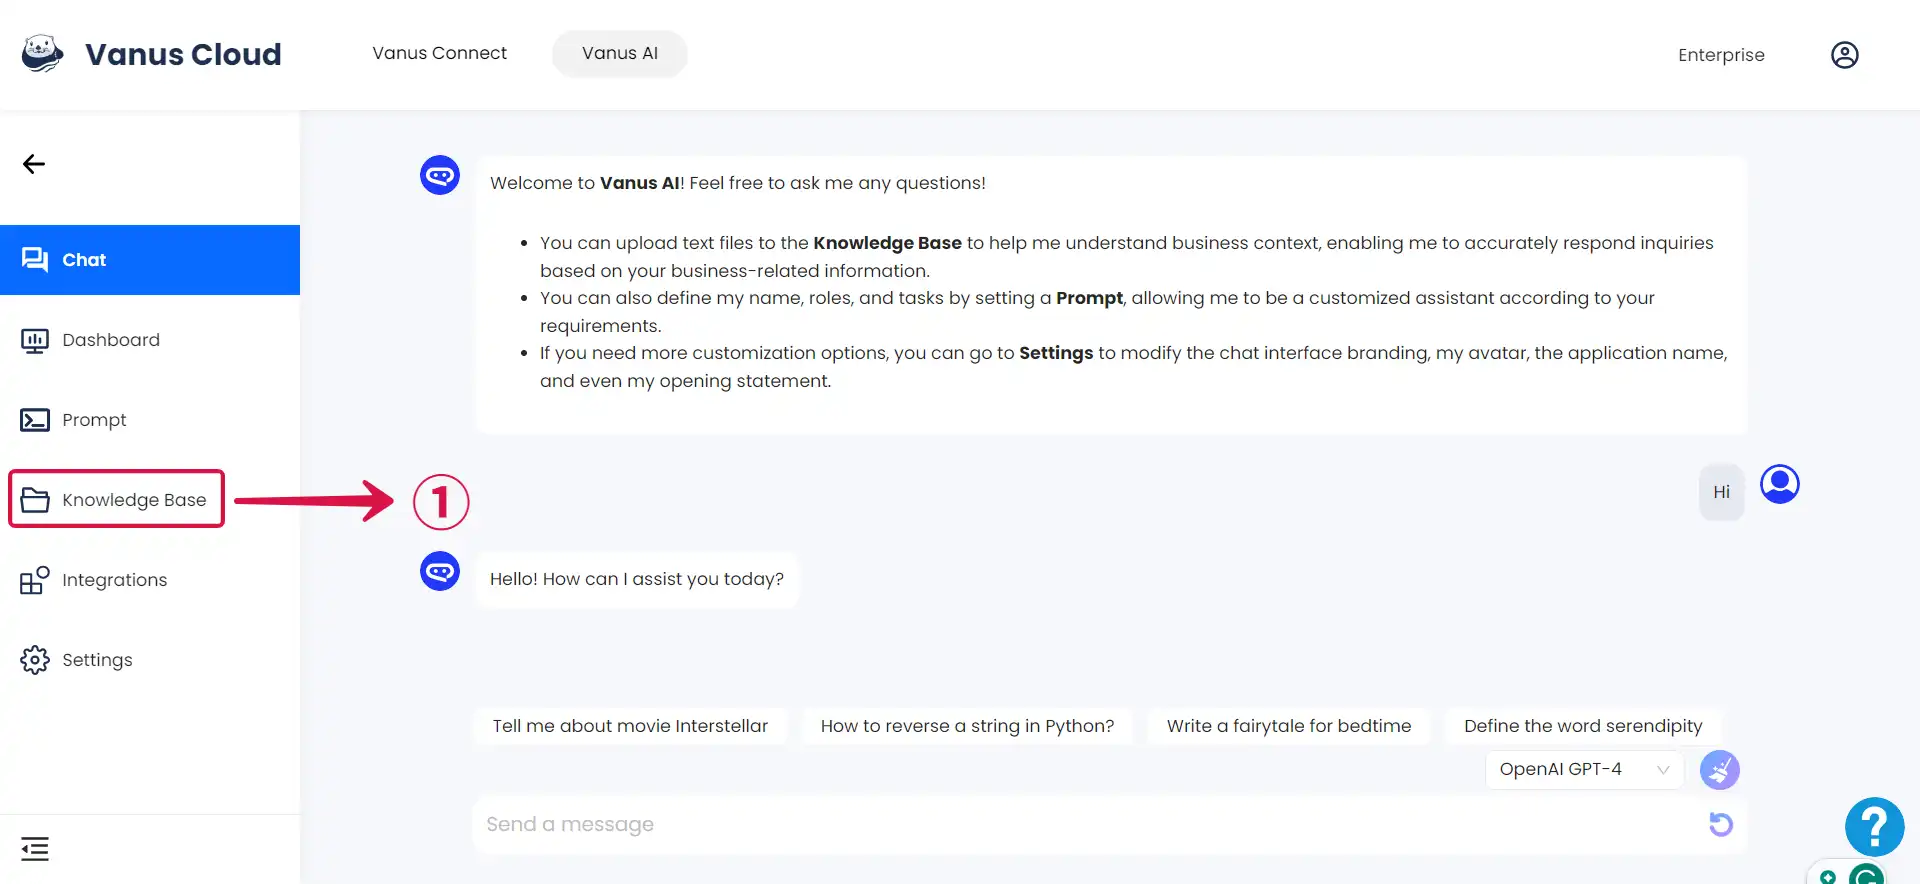This screenshot has height=884, width=1920.
Task: Open Settings in the sidebar
Action: [x=150, y=660]
